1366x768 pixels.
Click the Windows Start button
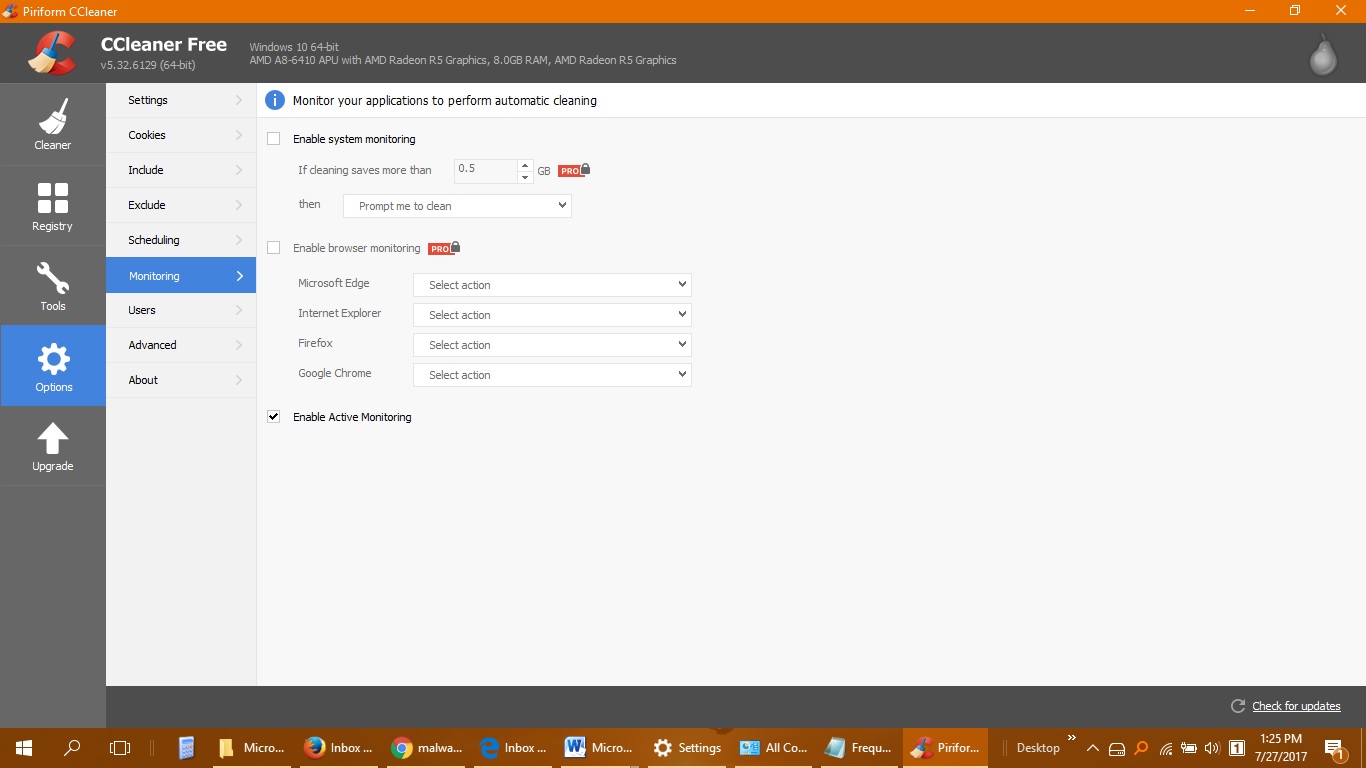click(24, 747)
